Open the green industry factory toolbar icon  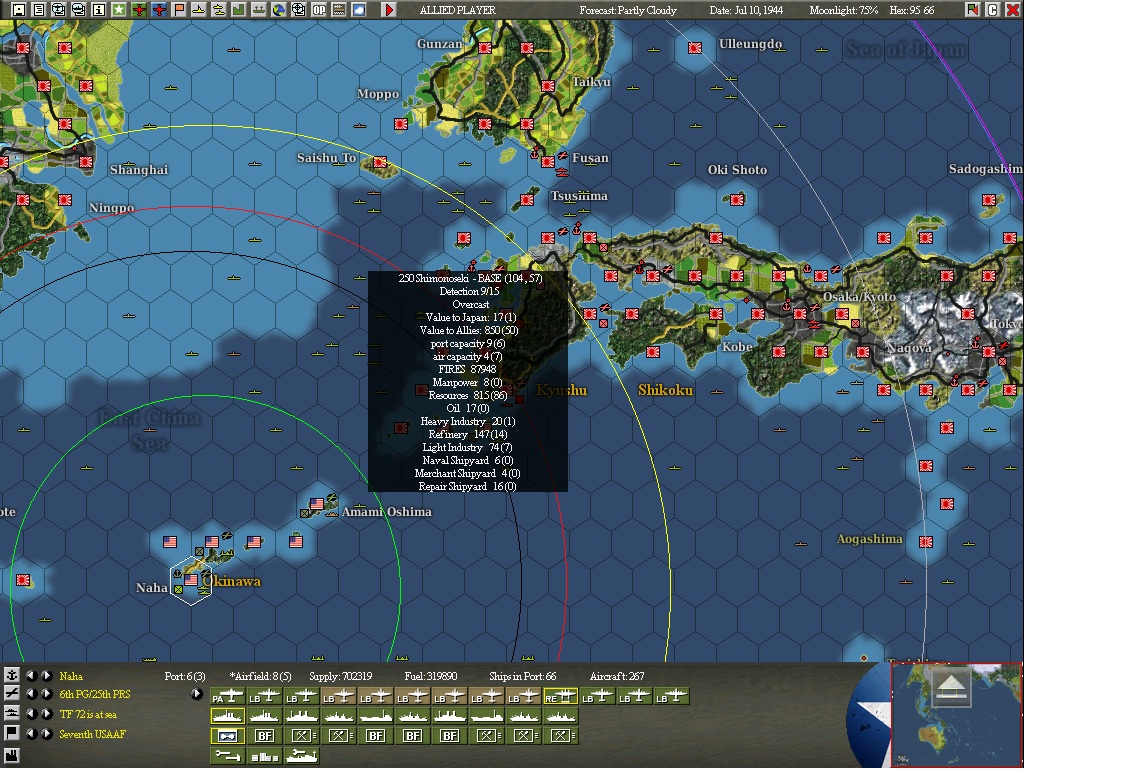(239, 10)
